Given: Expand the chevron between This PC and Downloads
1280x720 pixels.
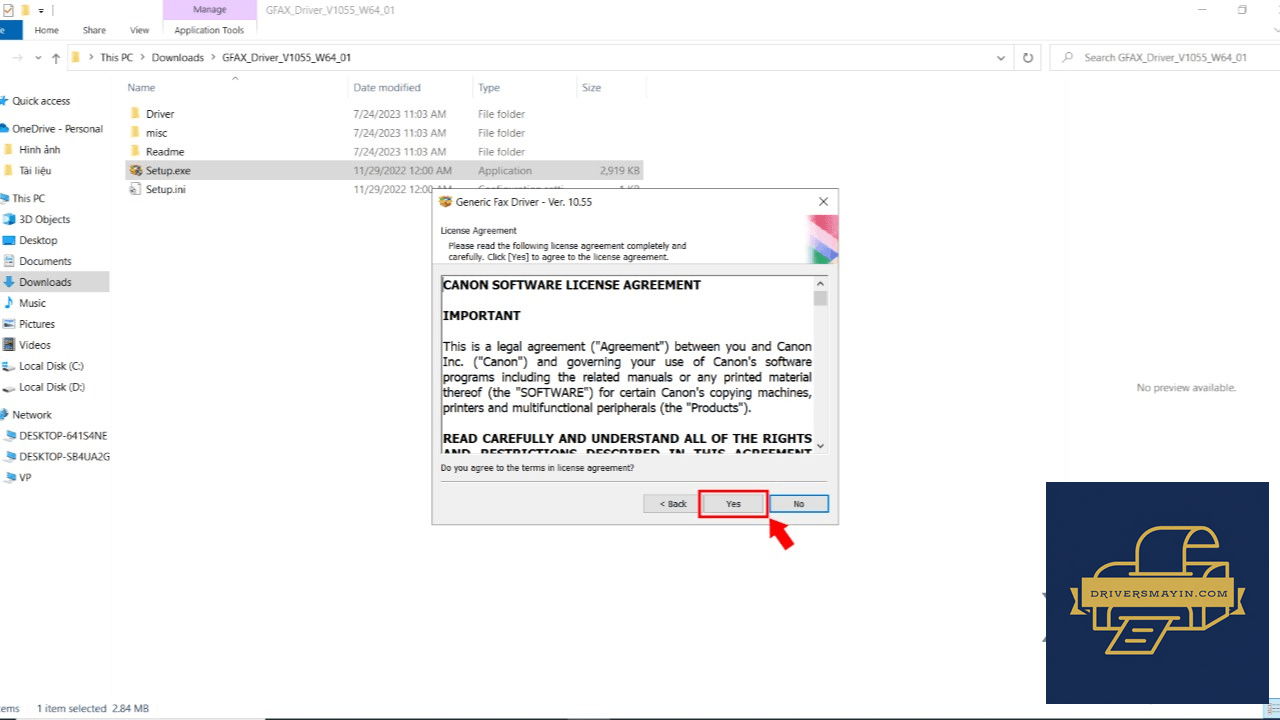Looking at the screenshot, I should [143, 58].
